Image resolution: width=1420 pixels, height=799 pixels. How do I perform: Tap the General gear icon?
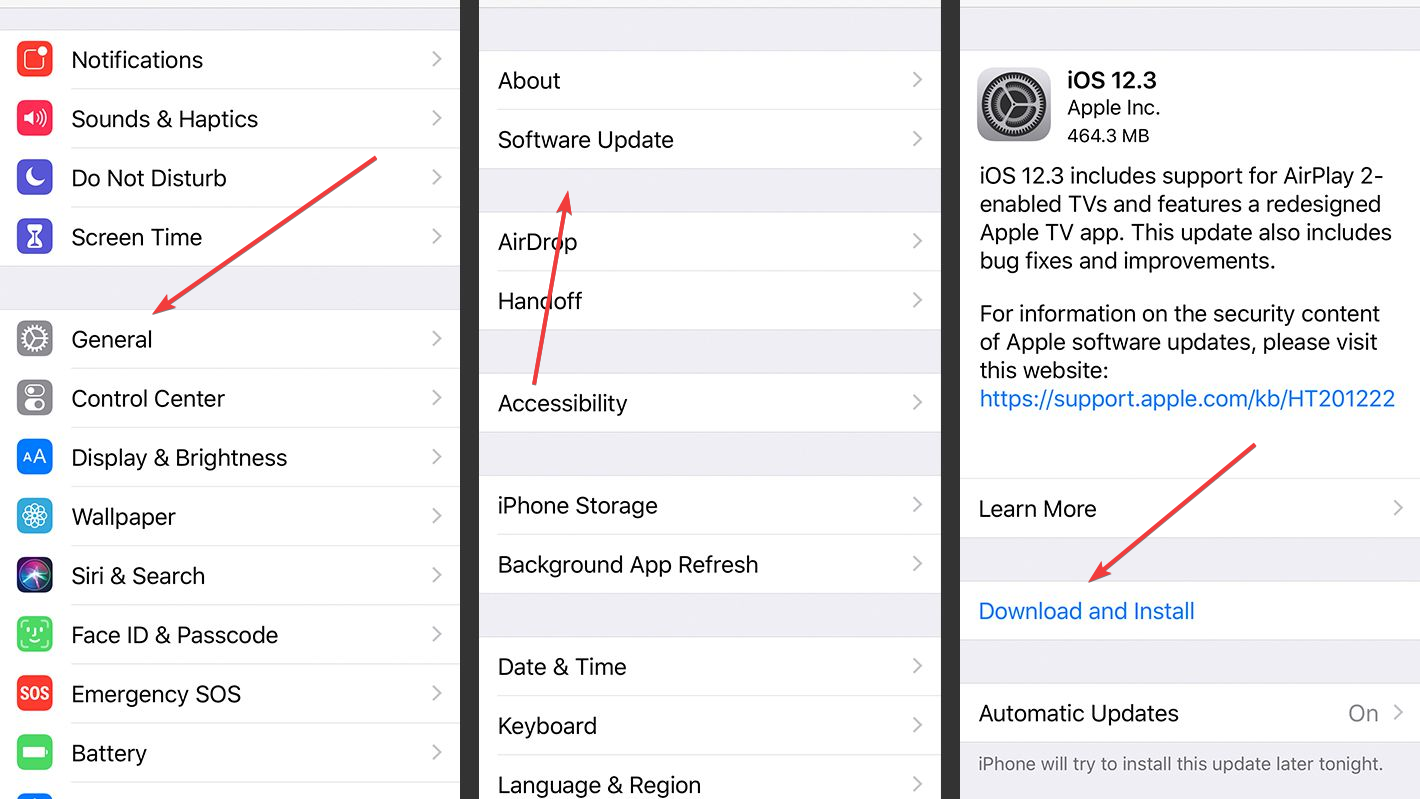(35, 339)
